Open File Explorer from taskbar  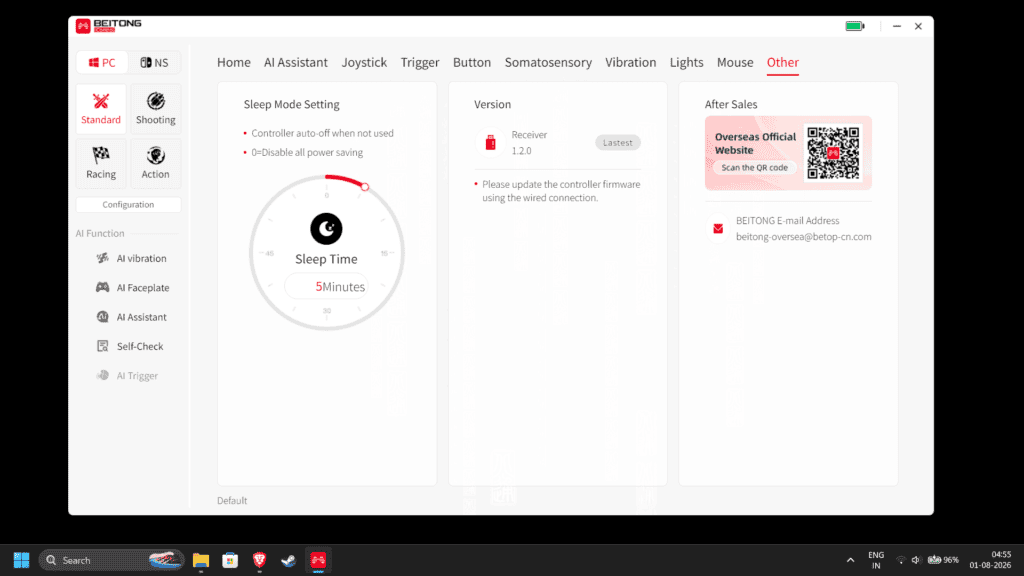[x=200, y=560]
